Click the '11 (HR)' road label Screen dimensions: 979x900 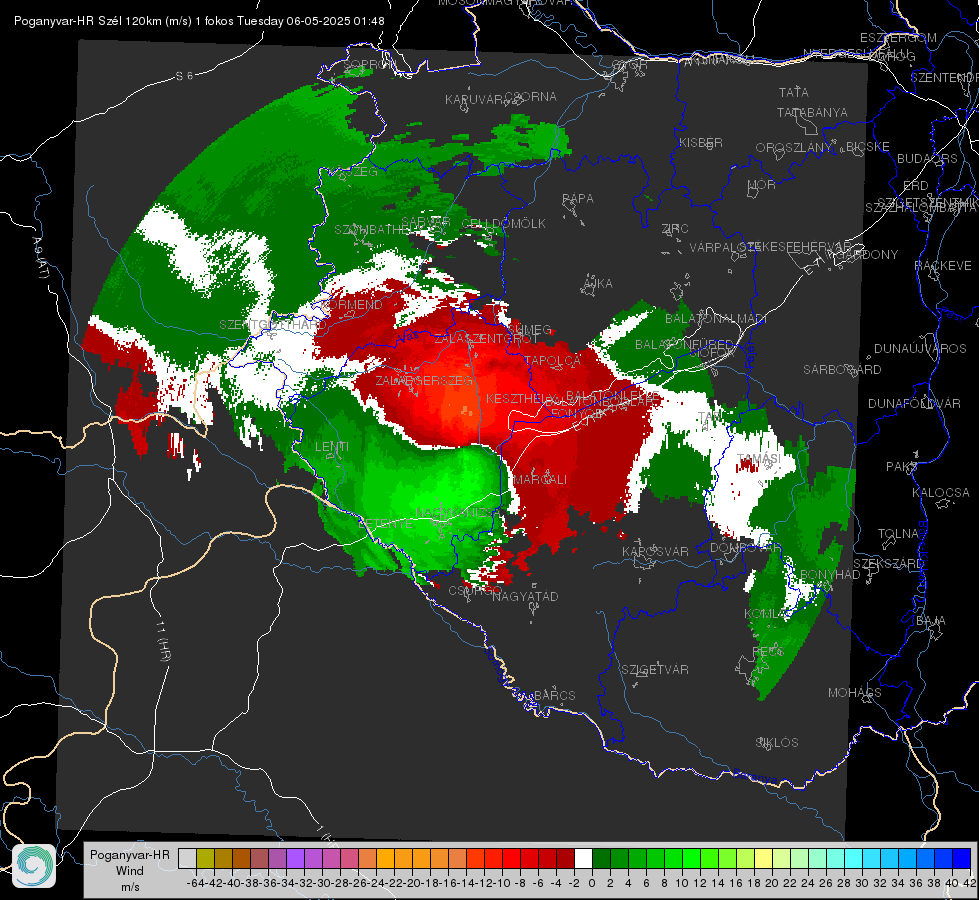coord(164,641)
